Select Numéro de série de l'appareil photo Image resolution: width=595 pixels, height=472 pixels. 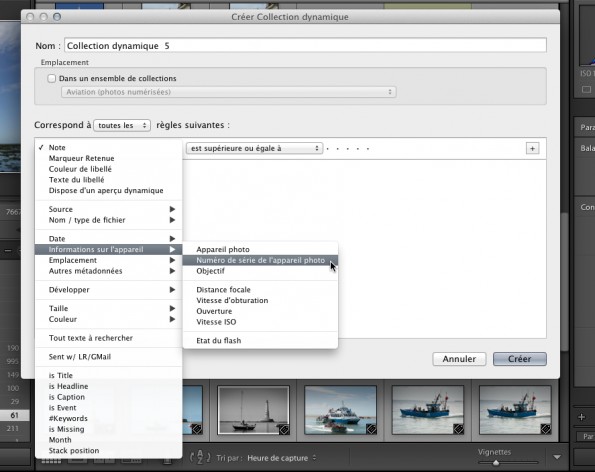coord(260,260)
